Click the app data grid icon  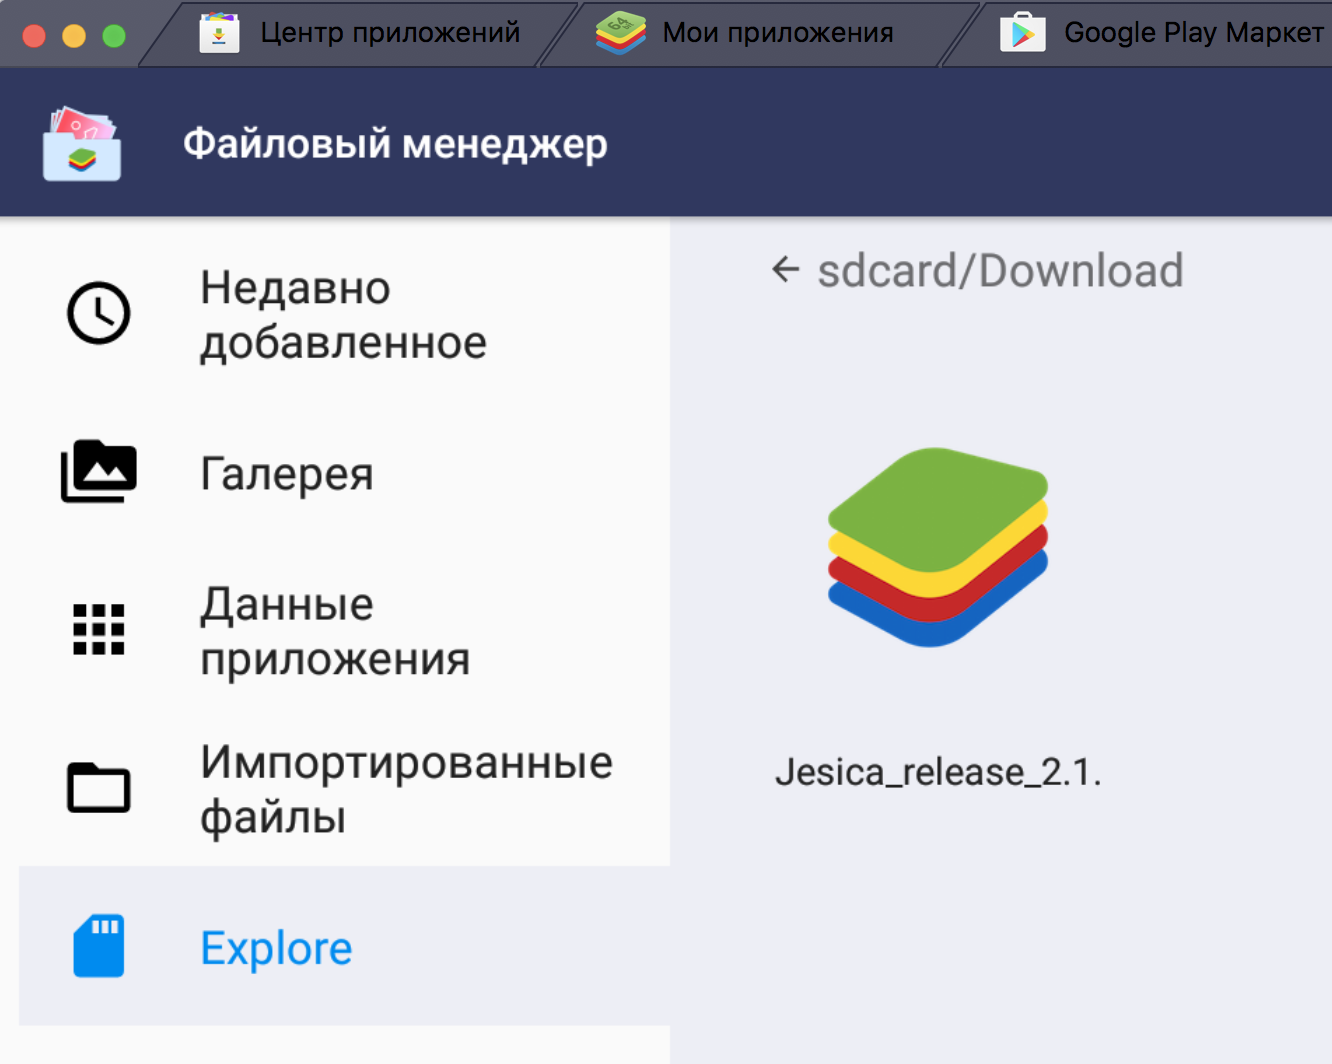[98, 629]
